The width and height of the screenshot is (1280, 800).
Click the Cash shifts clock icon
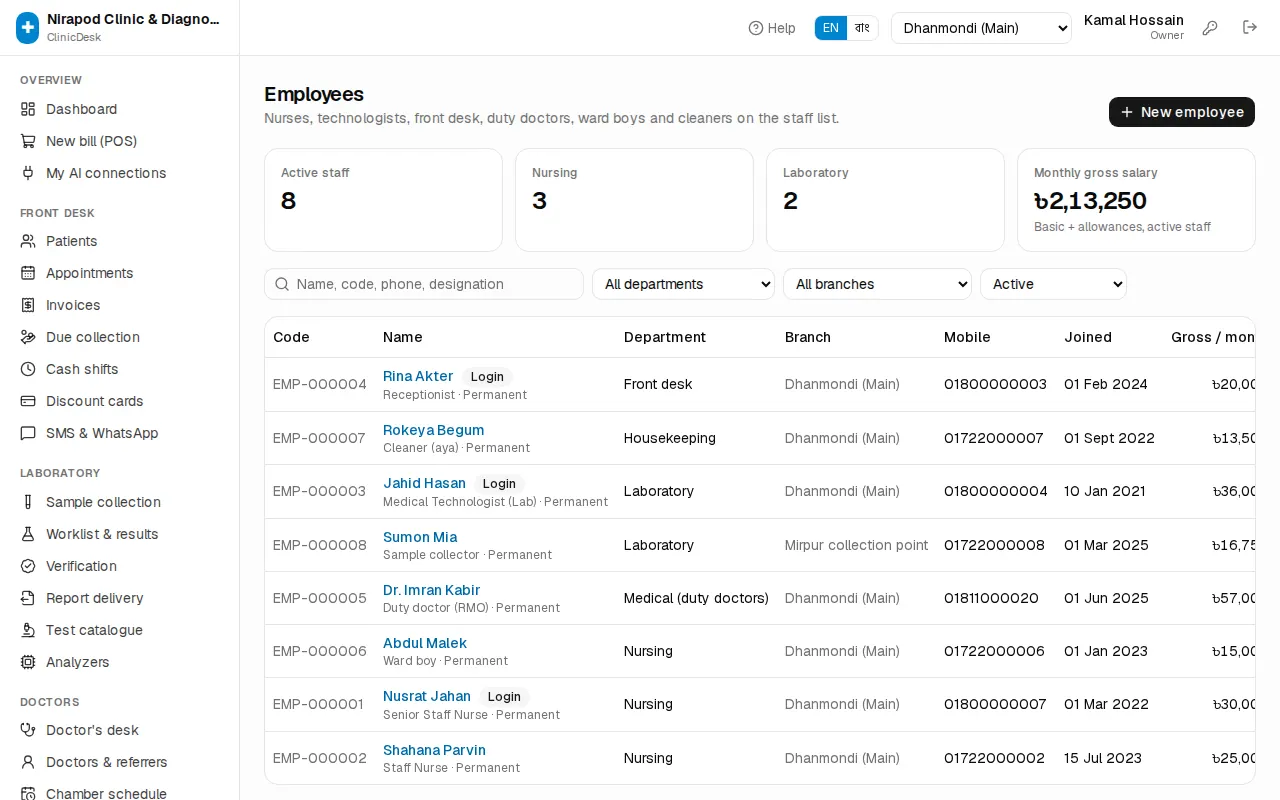coord(28,369)
